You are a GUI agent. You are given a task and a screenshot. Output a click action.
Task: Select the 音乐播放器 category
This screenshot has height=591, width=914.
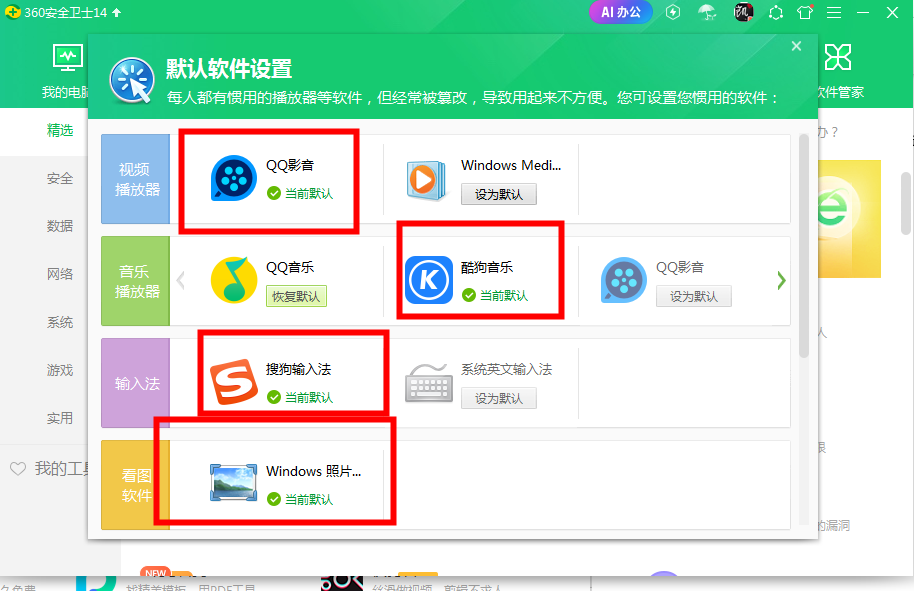point(135,281)
